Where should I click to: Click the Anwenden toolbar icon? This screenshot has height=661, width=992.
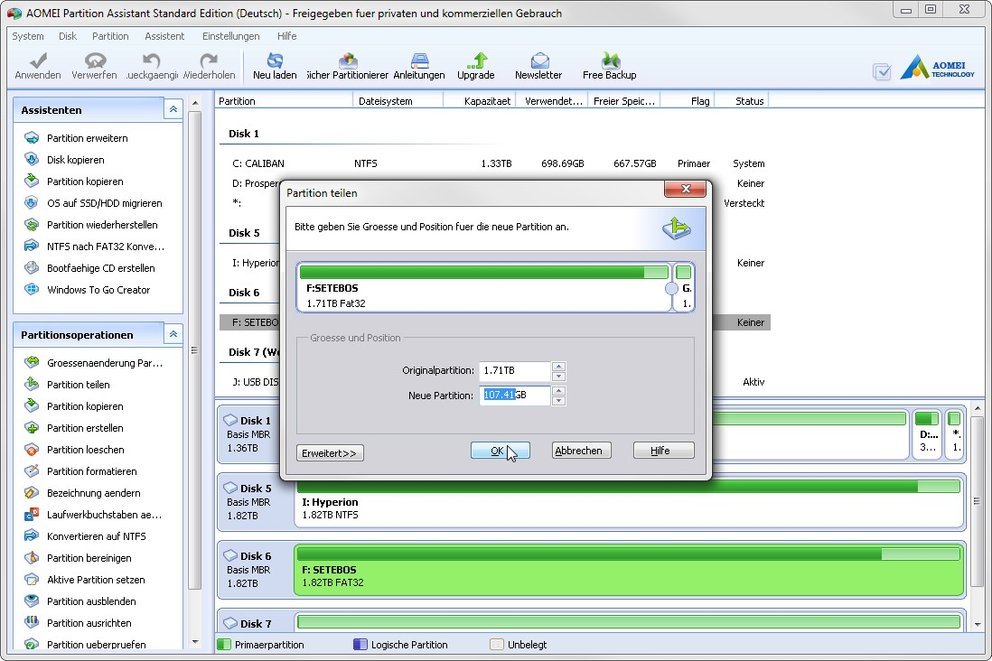pos(38,66)
